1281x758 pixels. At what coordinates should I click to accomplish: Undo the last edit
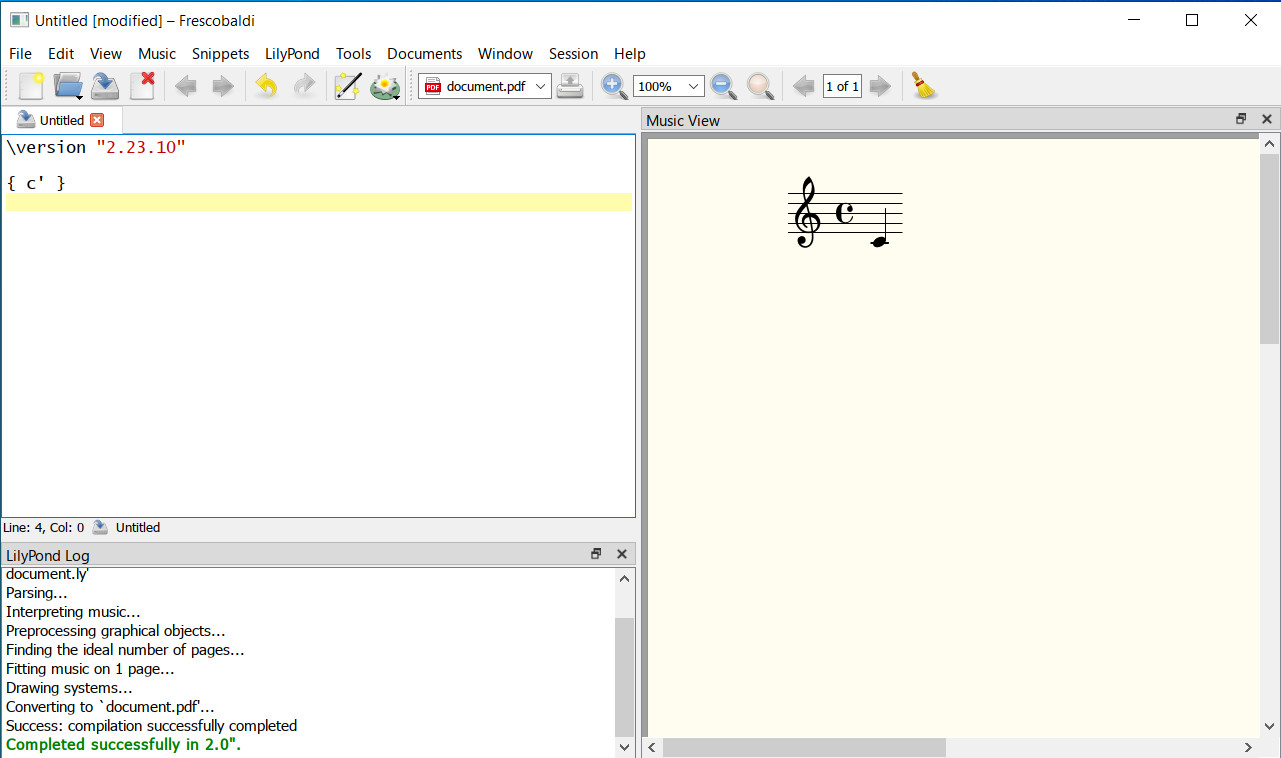pos(265,86)
